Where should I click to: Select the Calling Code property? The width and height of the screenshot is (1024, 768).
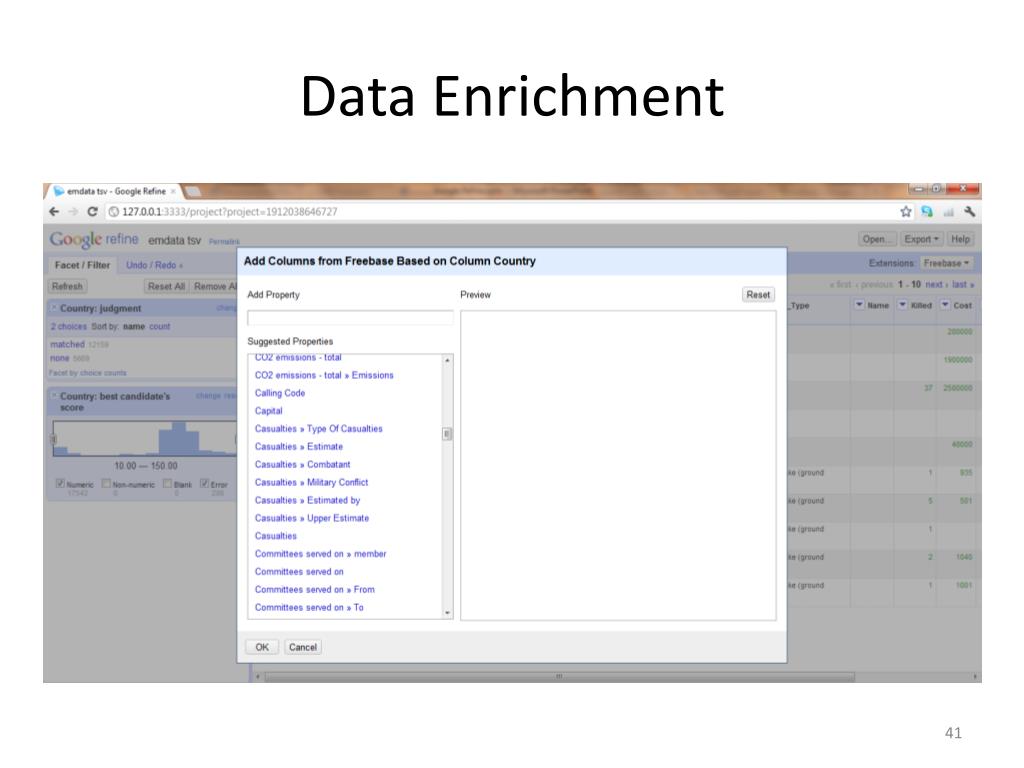[280, 393]
